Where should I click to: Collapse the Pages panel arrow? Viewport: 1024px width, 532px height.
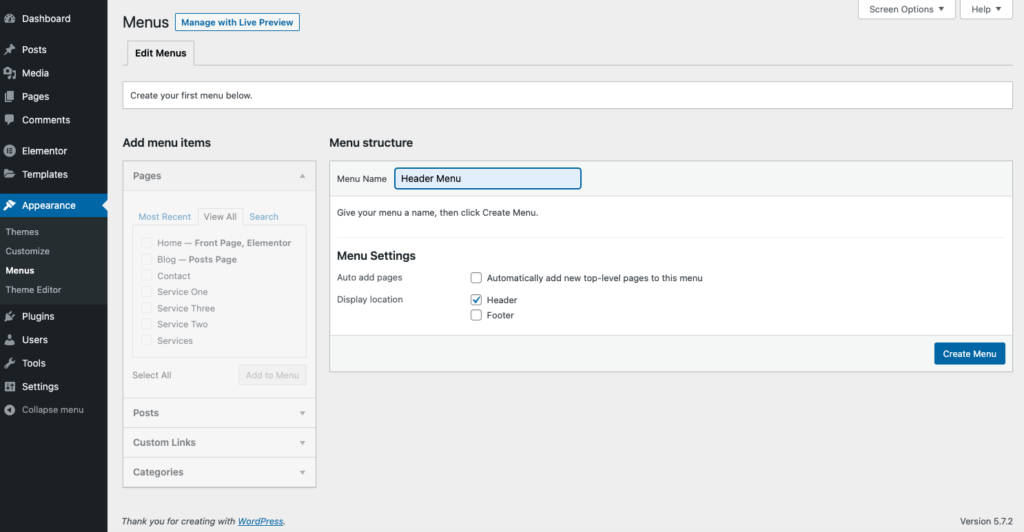click(x=302, y=176)
